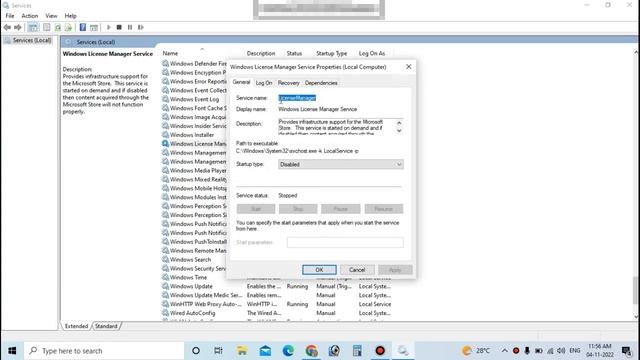Switch to the Dependencies tab

coord(321,83)
